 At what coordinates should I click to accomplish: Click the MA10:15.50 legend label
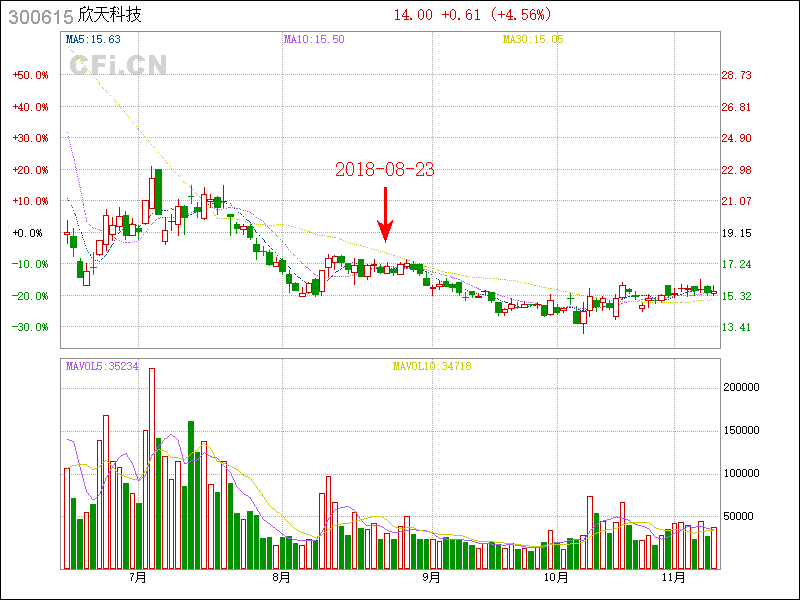coord(314,39)
